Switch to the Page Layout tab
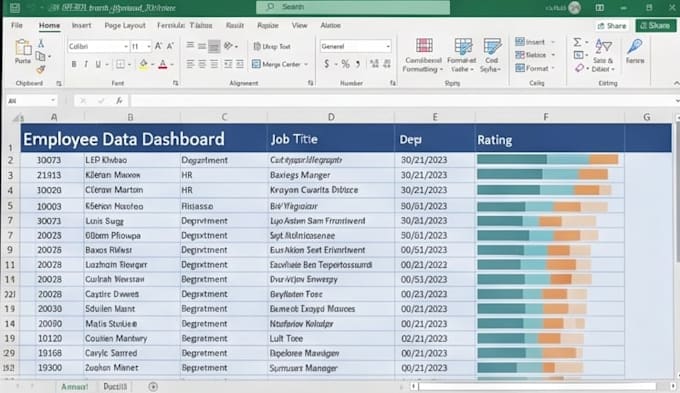The width and height of the screenshot is (680, 393). [x=125, y=25]
